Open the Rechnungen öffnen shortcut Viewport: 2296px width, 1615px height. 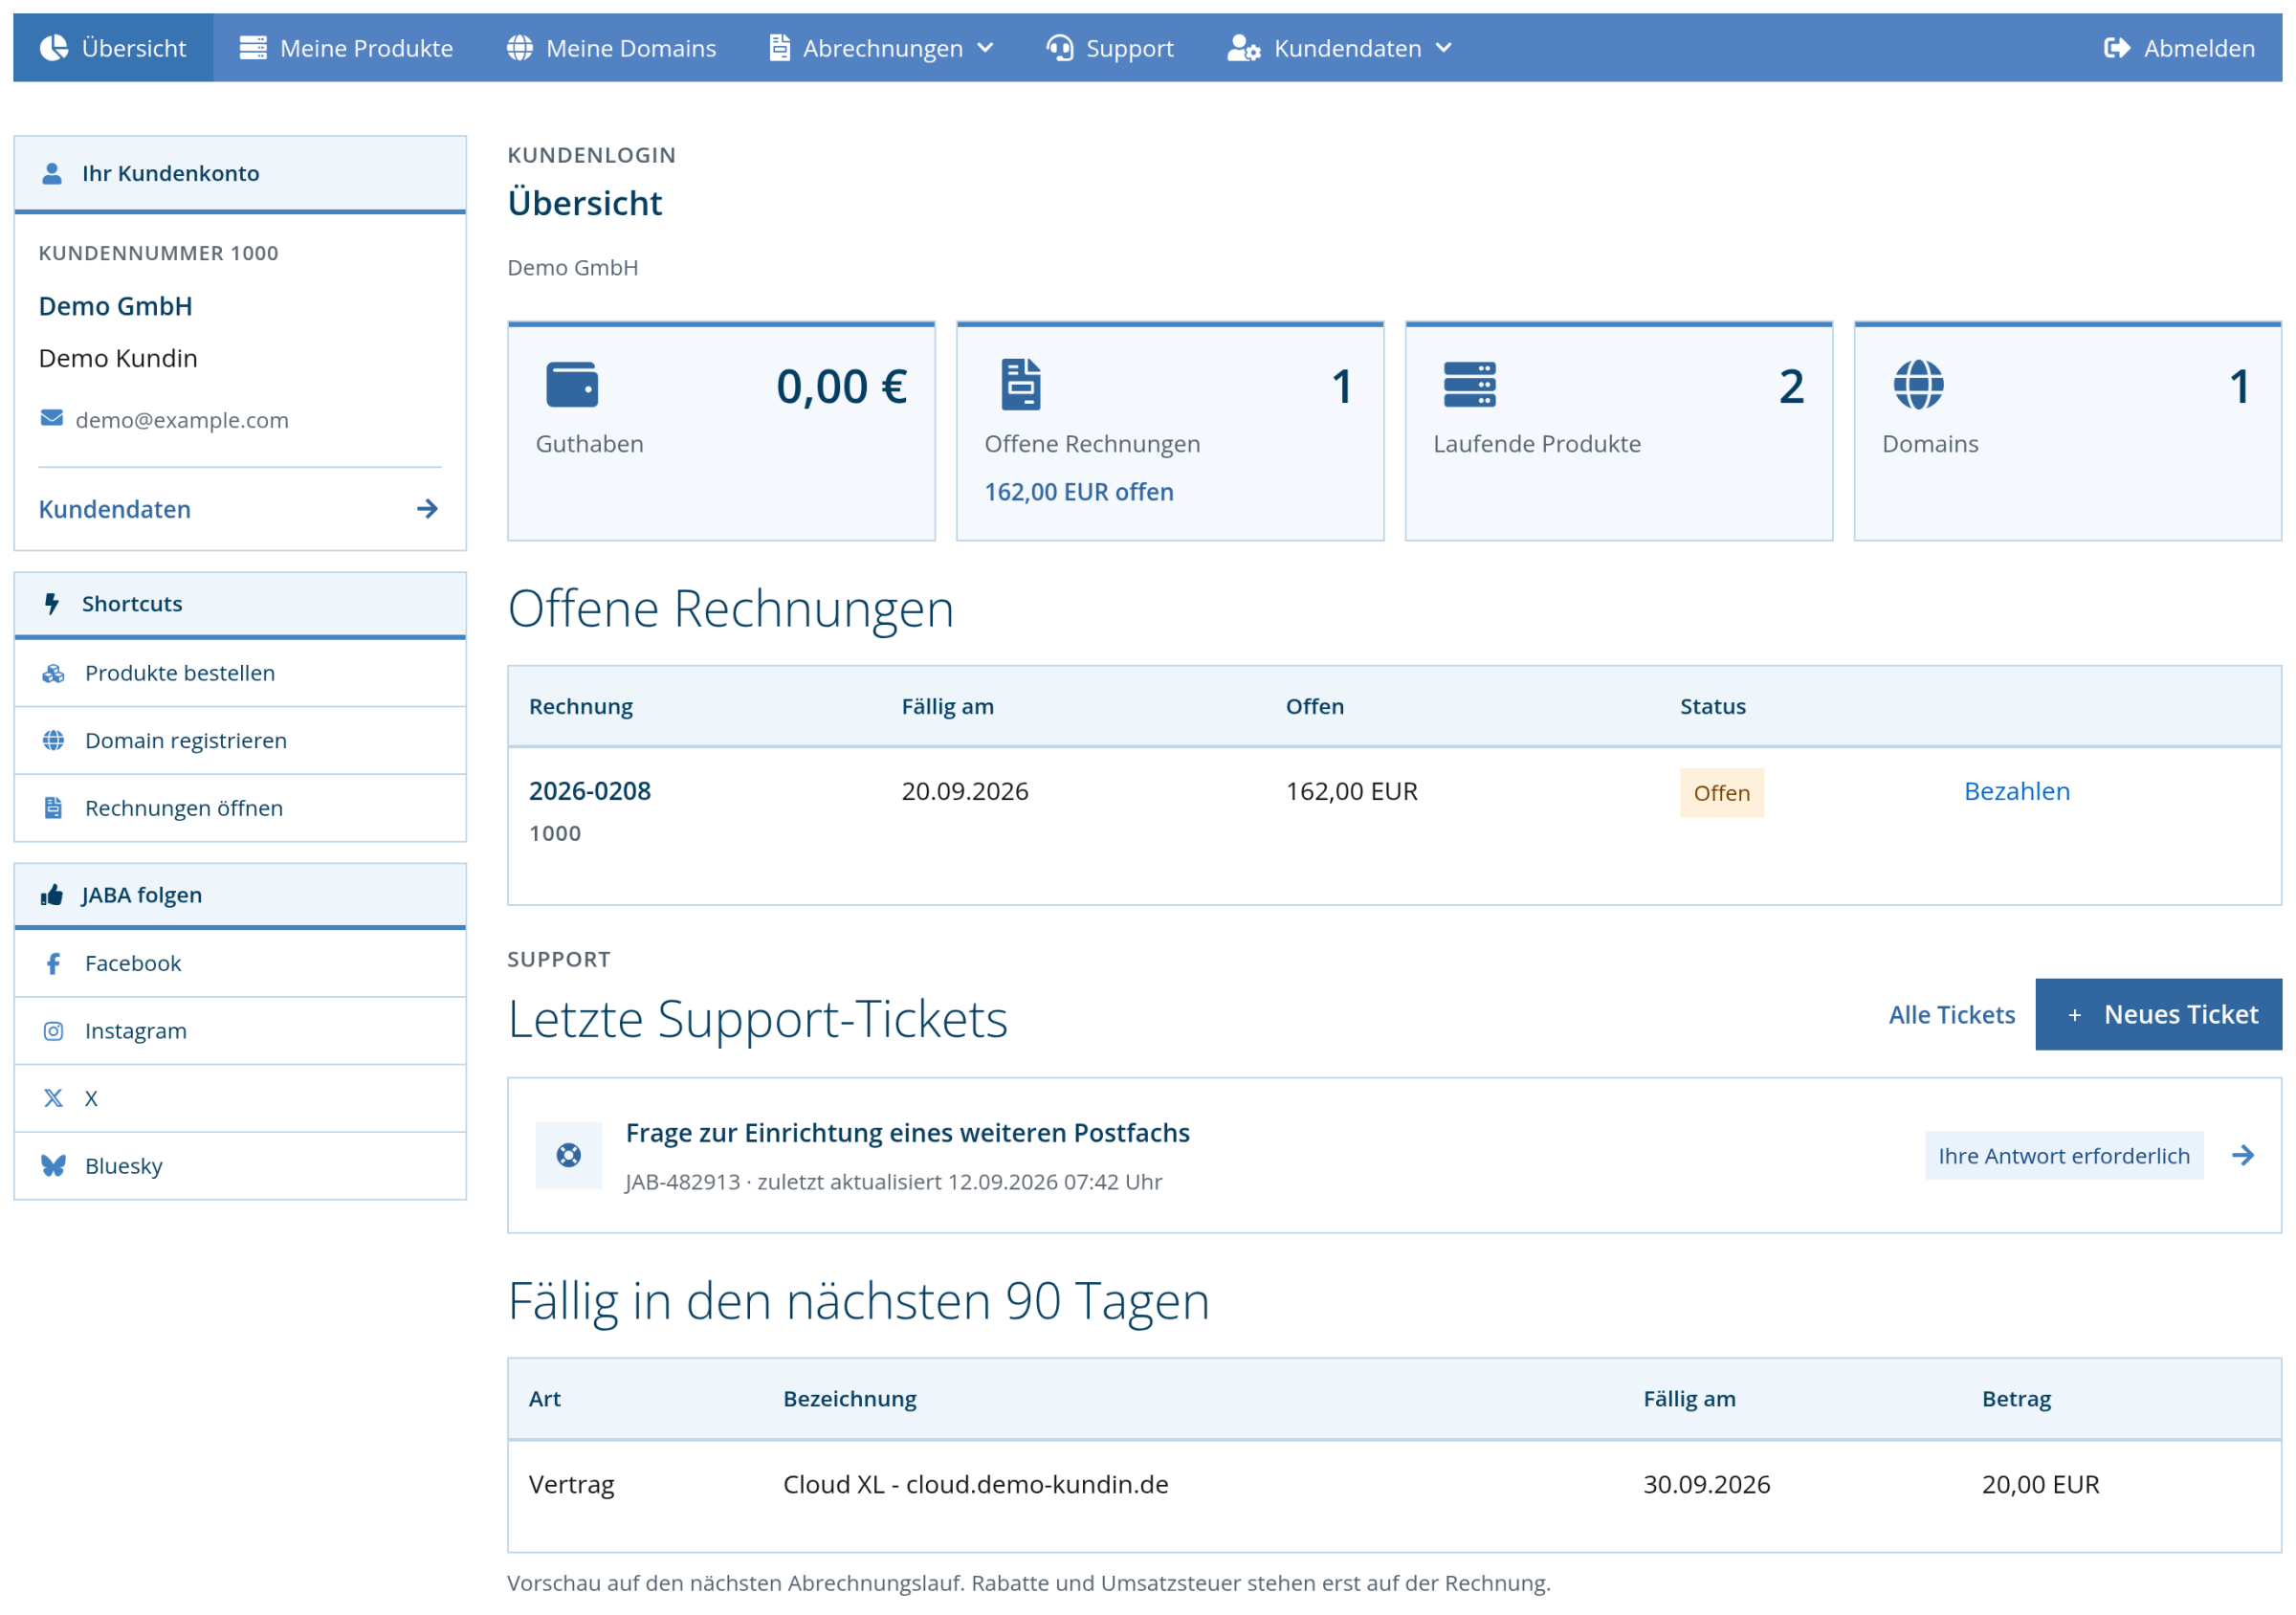pyautogui.click(x=240, y=808)
